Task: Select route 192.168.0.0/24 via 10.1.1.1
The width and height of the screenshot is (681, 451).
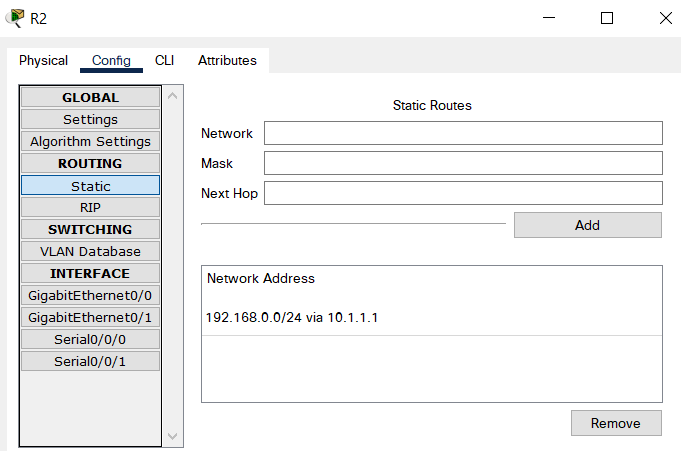Action: point(432,317)
